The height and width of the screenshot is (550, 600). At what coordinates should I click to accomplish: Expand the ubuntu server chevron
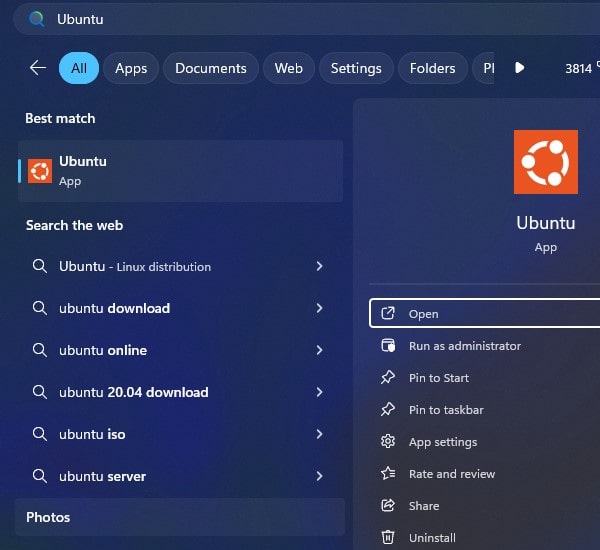pyautogui.click(x=320, y=476)
